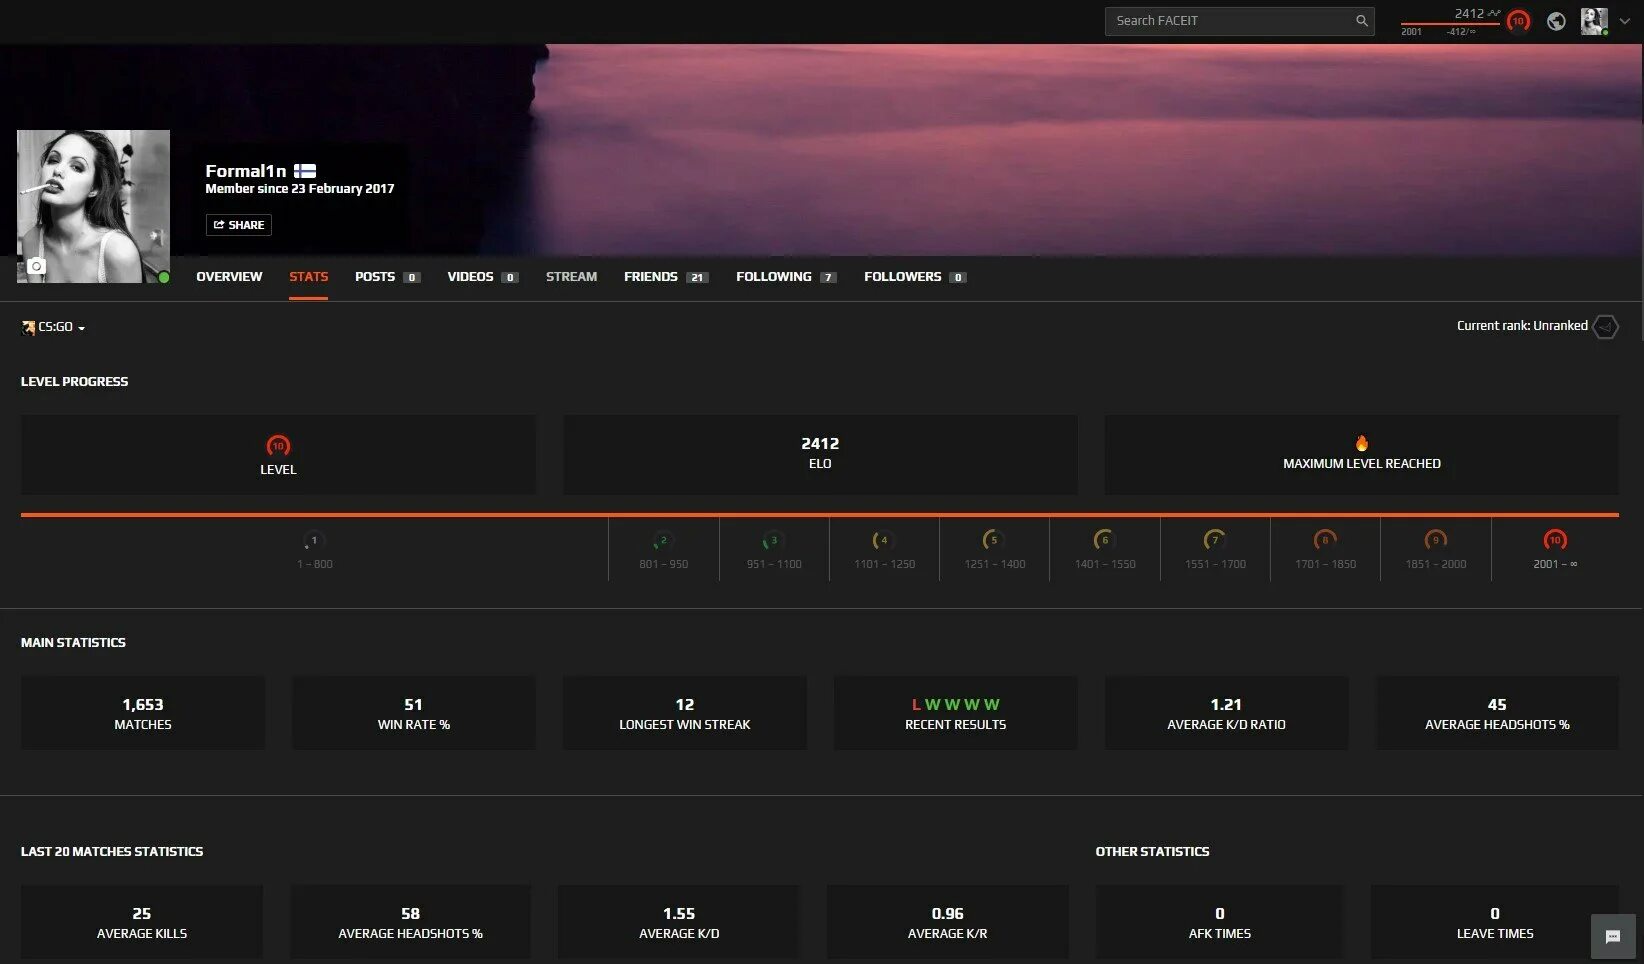Expand the CS:GO game dropdown
The height and width of the screenshot is (964, 1644).
coord(54,327)
